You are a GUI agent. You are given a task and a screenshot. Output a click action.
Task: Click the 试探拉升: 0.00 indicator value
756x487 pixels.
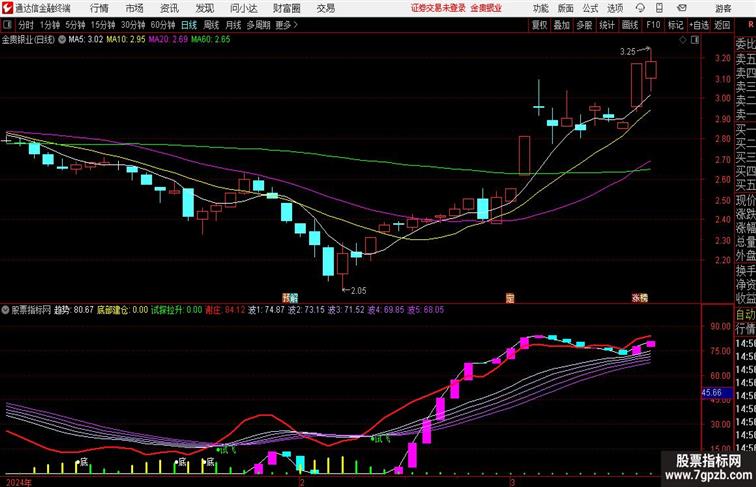tap(176, 310)
